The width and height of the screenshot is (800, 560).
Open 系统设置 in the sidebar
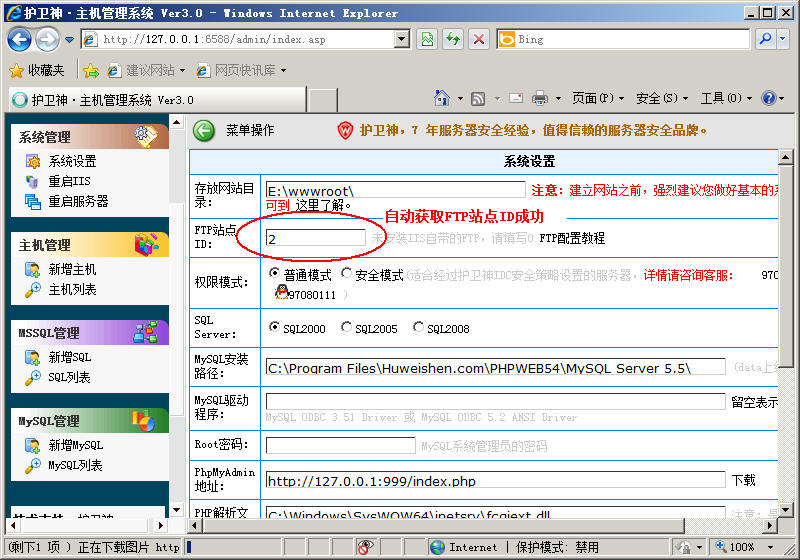pos(72,161)
